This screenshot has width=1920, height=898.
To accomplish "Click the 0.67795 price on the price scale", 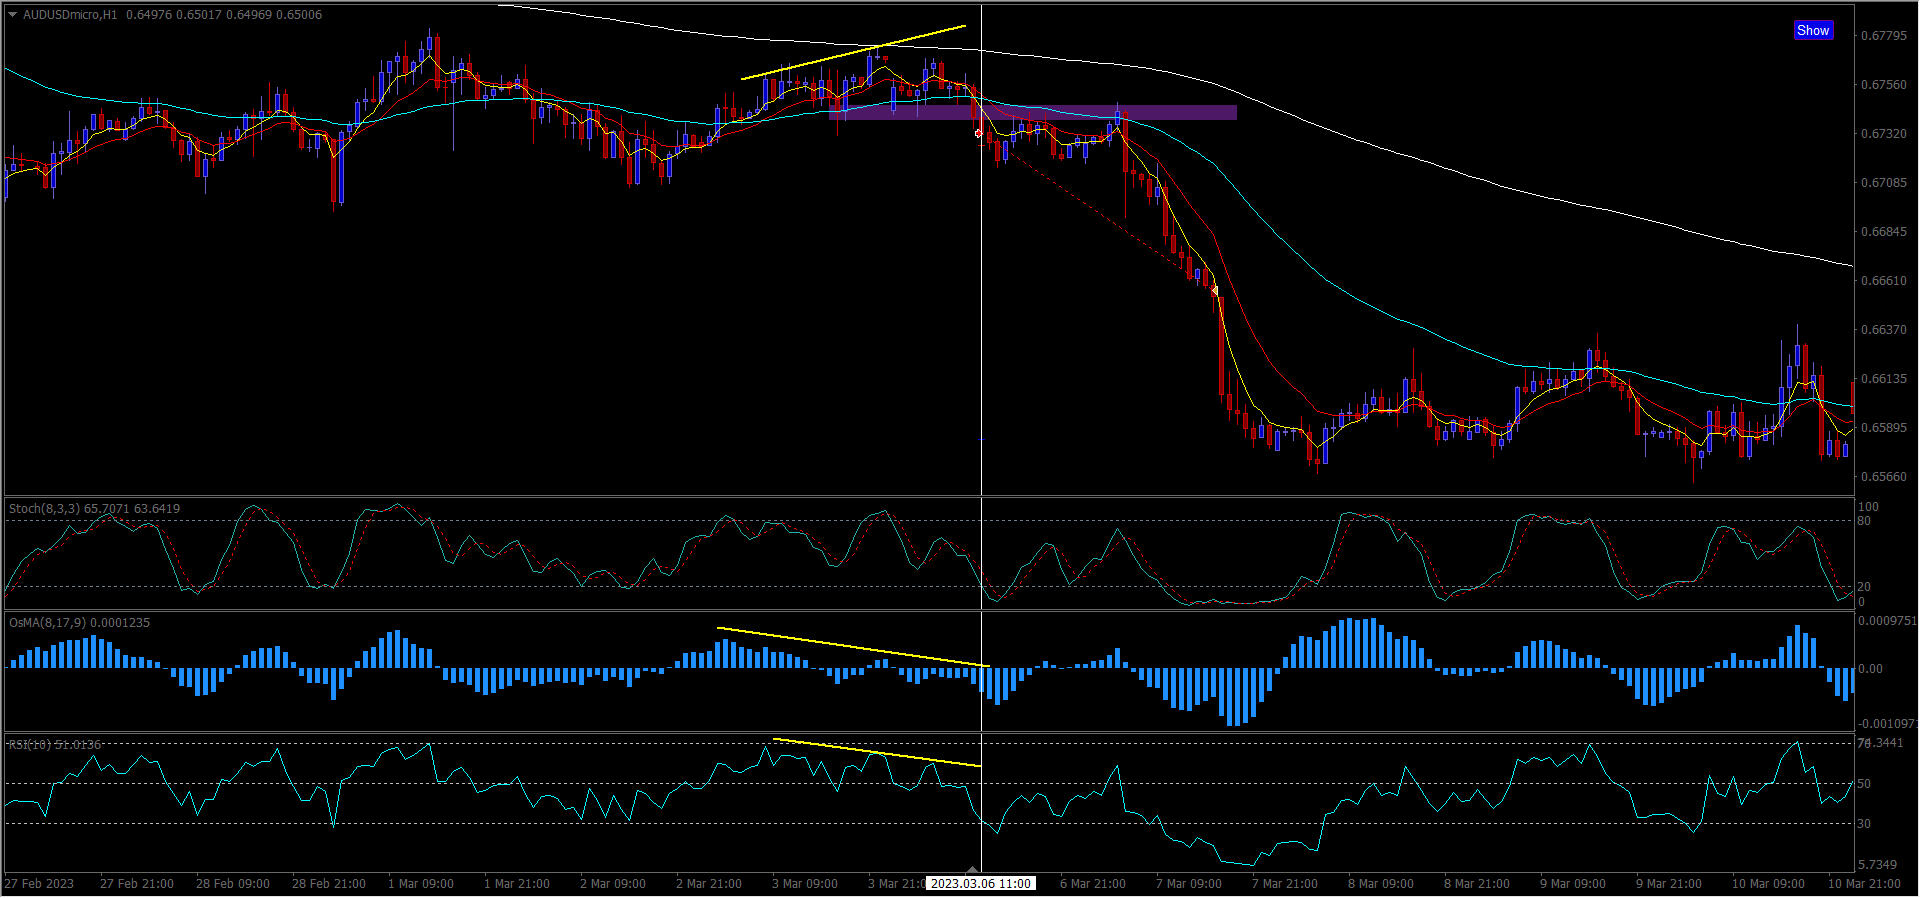I will pyautogui.click(x=1883, y=36).
